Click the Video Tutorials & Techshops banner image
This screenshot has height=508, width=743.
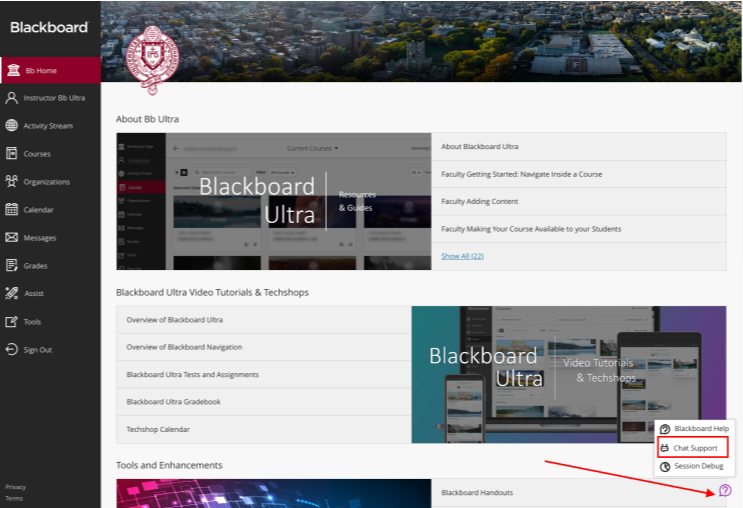tap(569, 374)
